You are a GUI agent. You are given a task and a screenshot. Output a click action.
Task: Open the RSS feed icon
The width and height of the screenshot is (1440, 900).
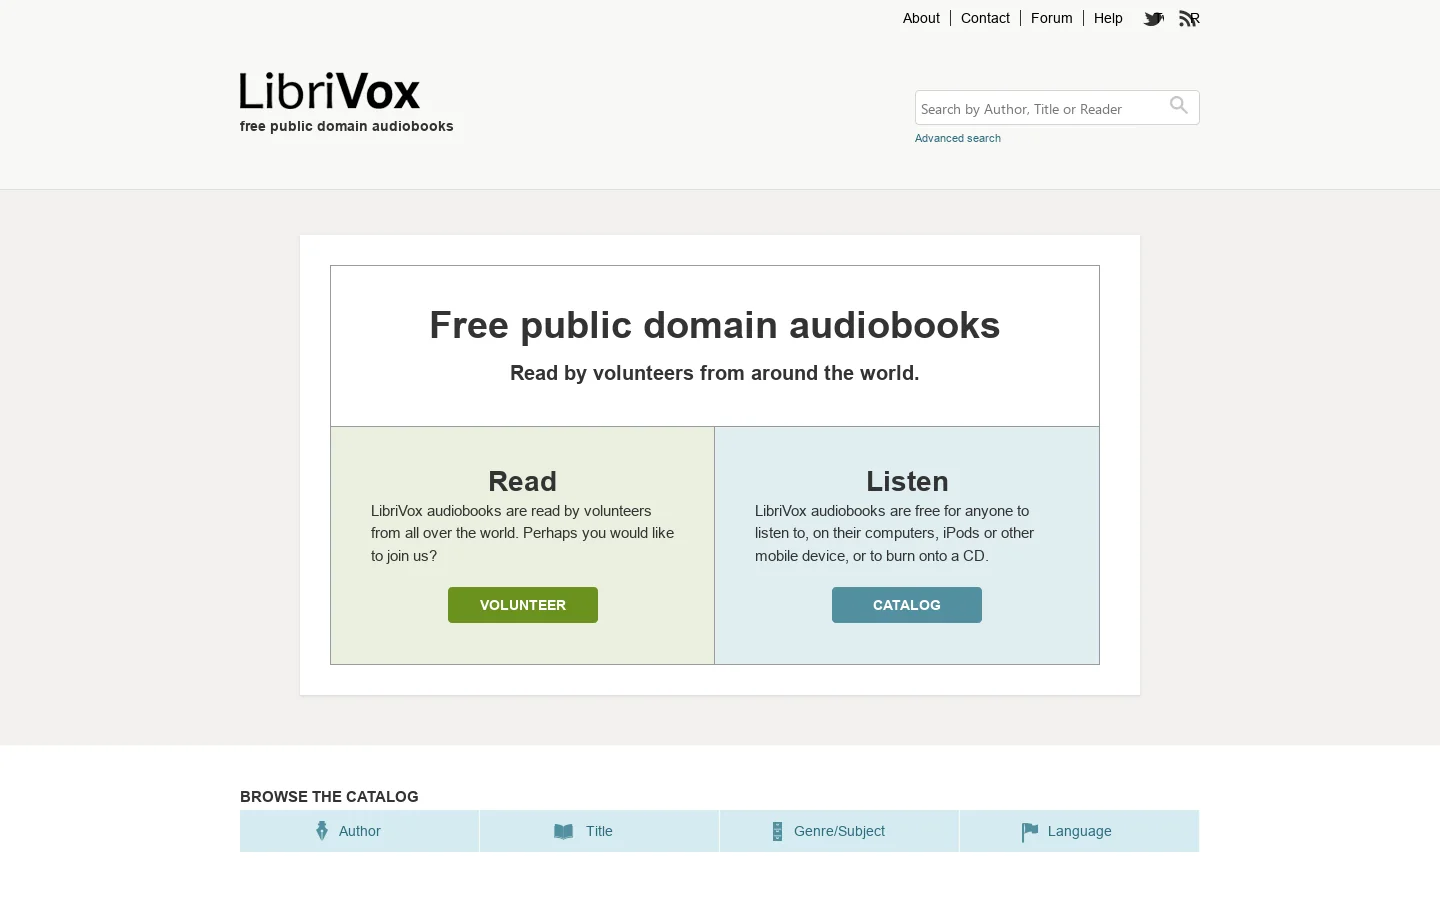(x=1189, y=18)
